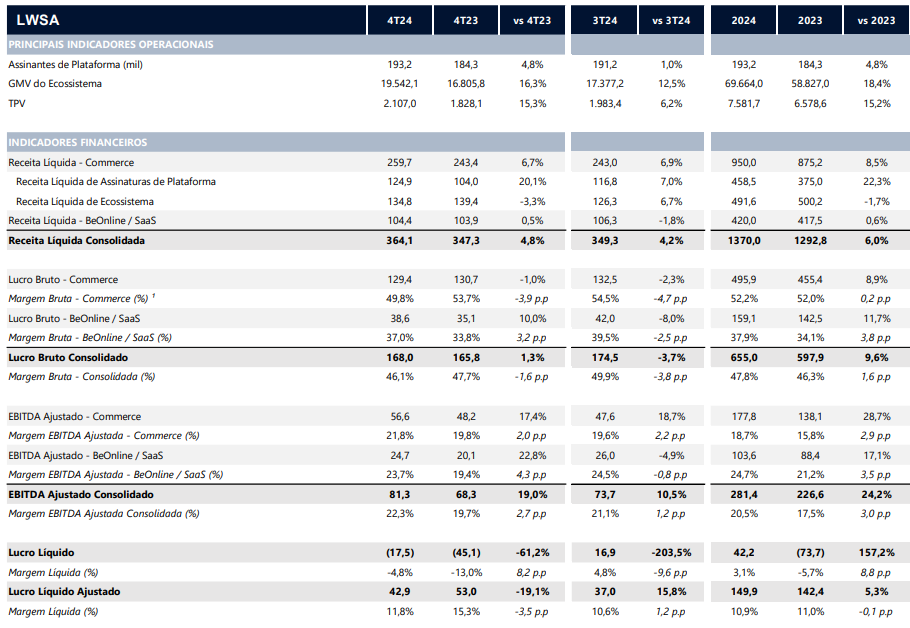Click consolidated EBITDA 2024 value 281,4
This screenshot has width=910, height=628.
click(743, 495)
